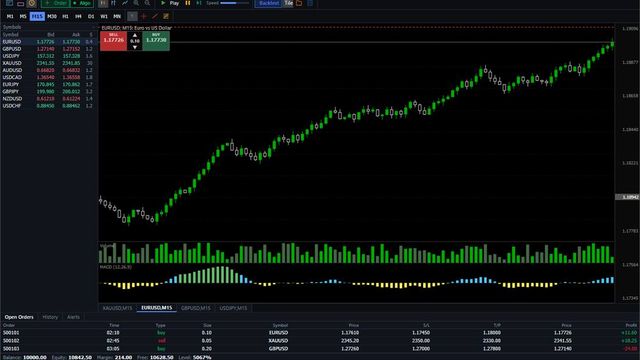Select the M15 timeframe

point(37,16)
